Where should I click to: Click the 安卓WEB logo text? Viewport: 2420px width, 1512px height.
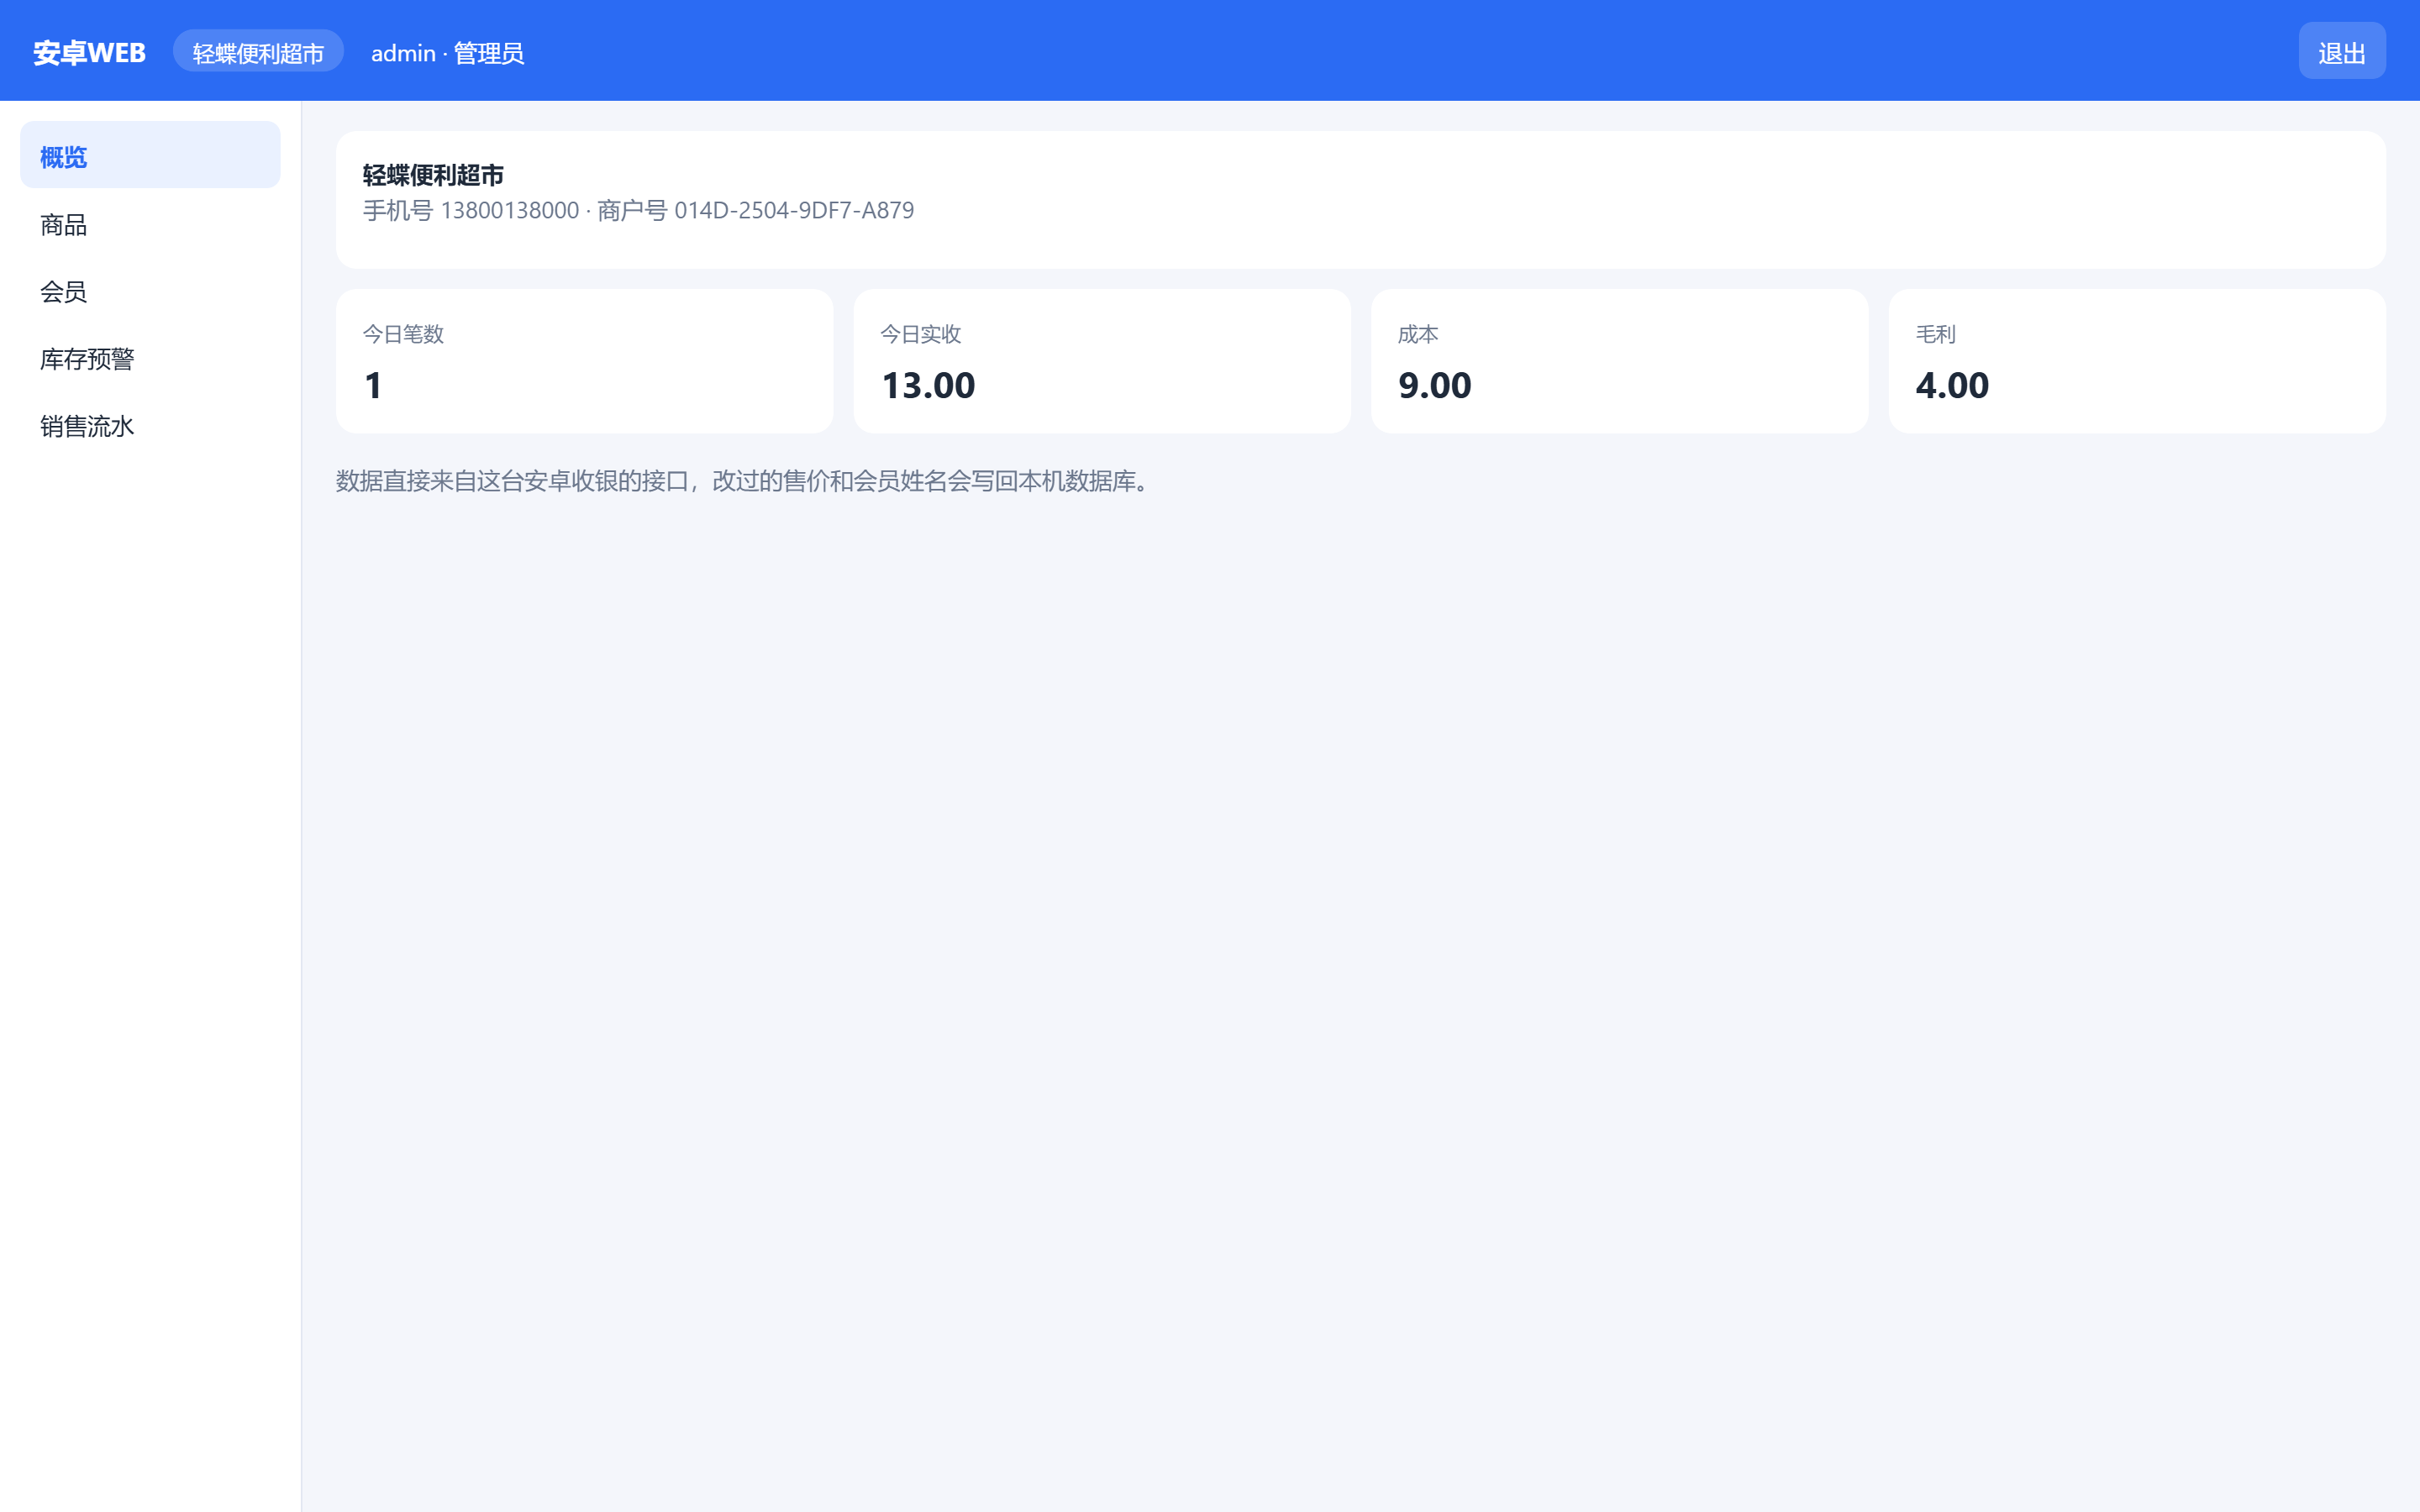coord(89,52)
